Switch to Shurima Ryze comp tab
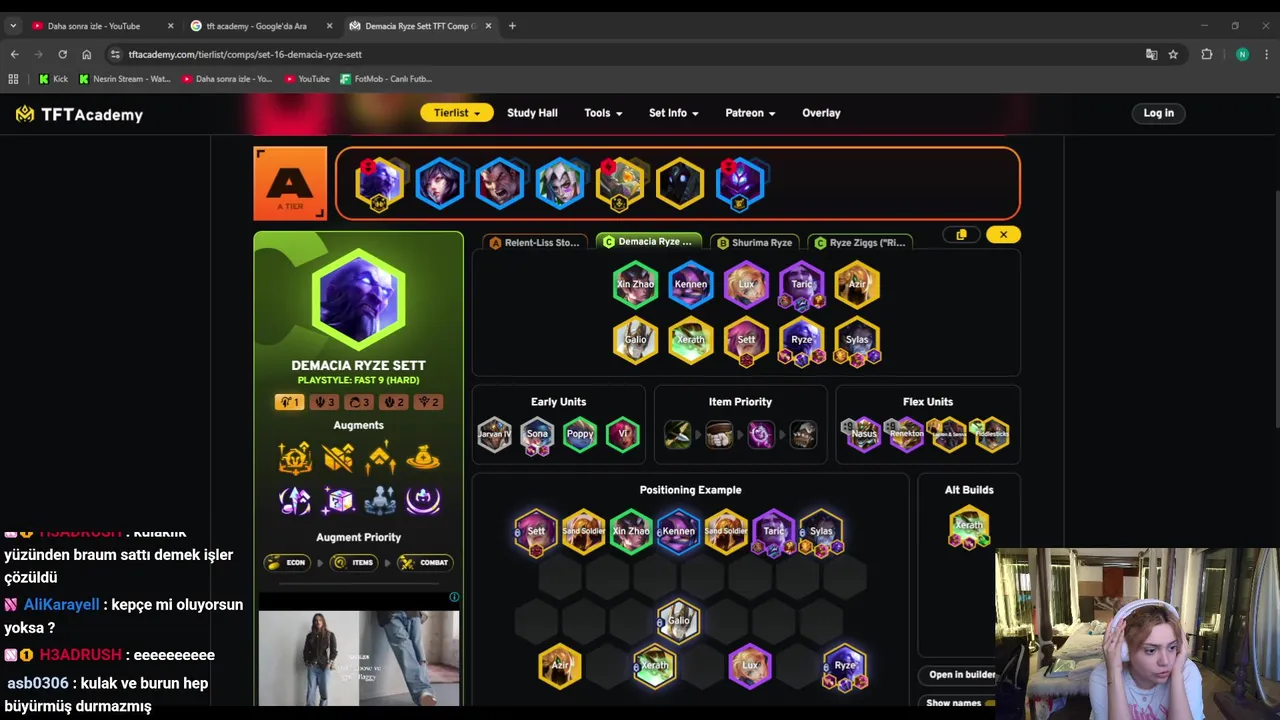This screenshot has height=720, width=1280. (755, 242)
